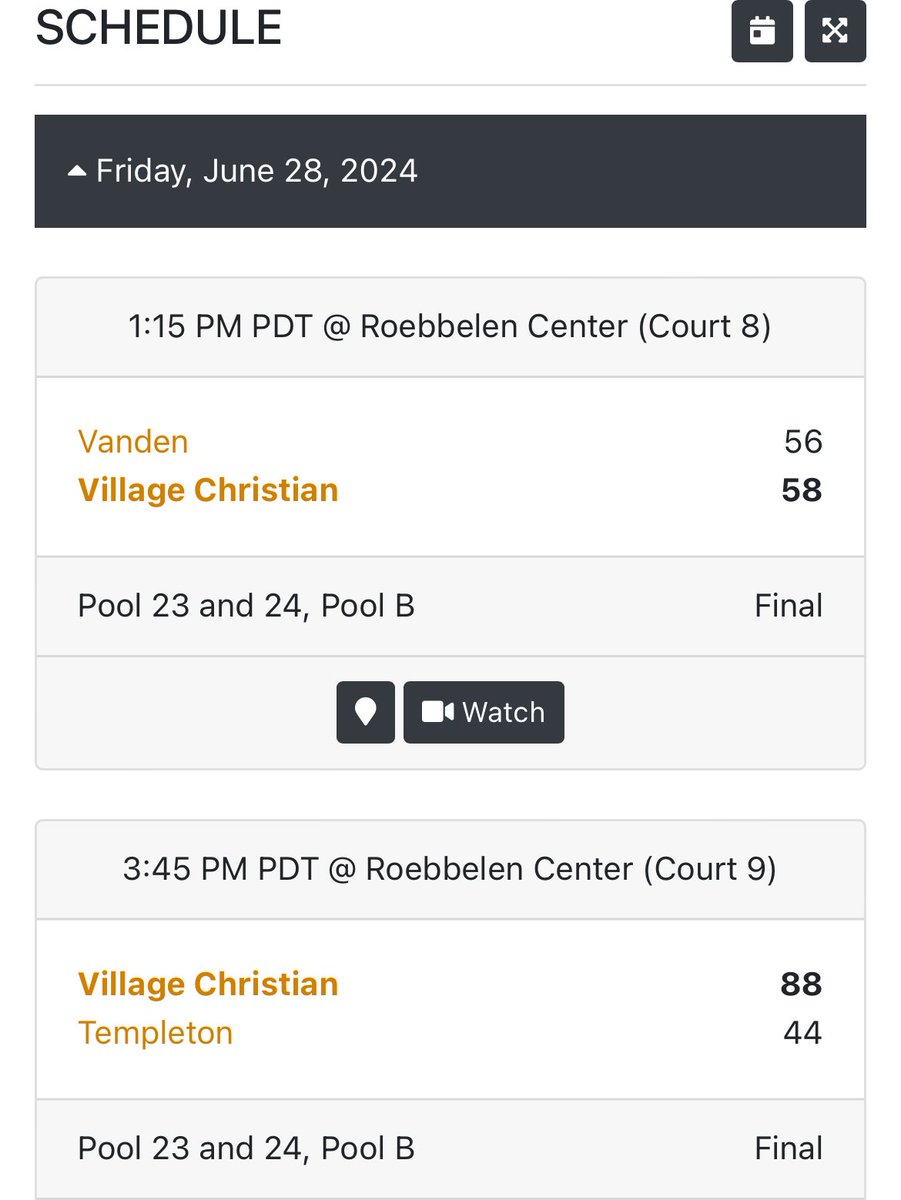Open the Templeton team link
The width and height of the screenshot is (901, 1200).
point(155,1033)
